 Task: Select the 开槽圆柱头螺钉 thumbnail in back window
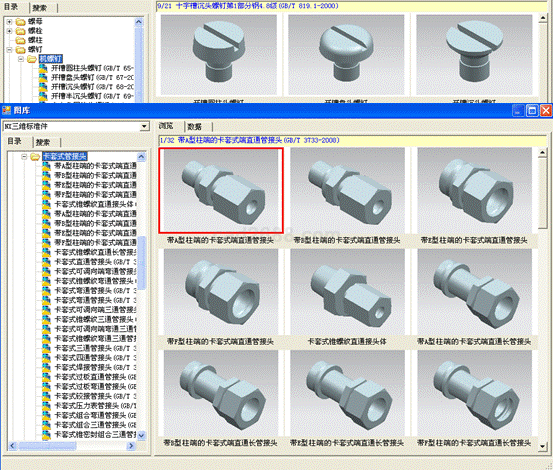click(x=219, y=55)
